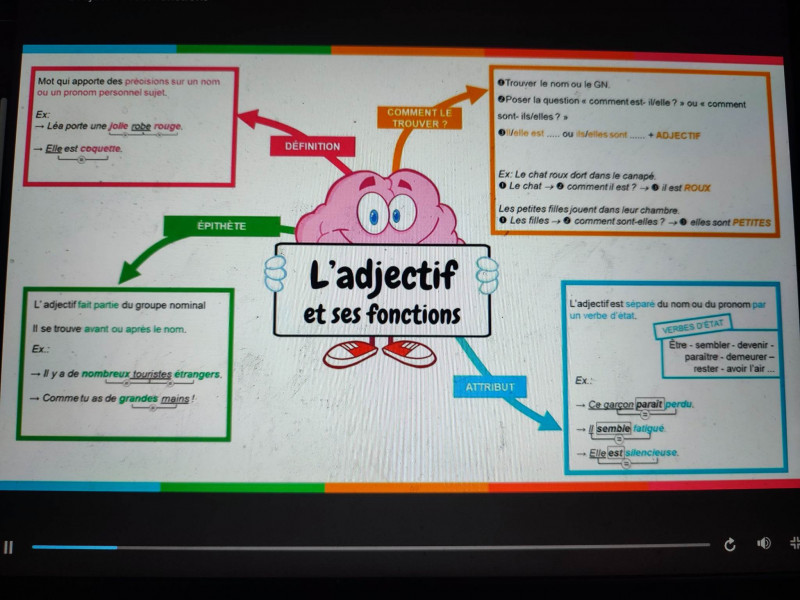Click the green ÉPITHÈTE label
Viewport: 800px width, 600px height.
pos(221,227)
